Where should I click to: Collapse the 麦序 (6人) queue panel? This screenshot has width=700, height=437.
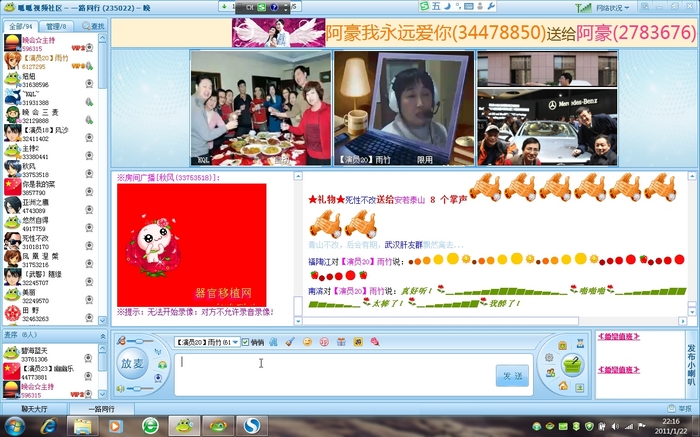click(x=103, y=335)
